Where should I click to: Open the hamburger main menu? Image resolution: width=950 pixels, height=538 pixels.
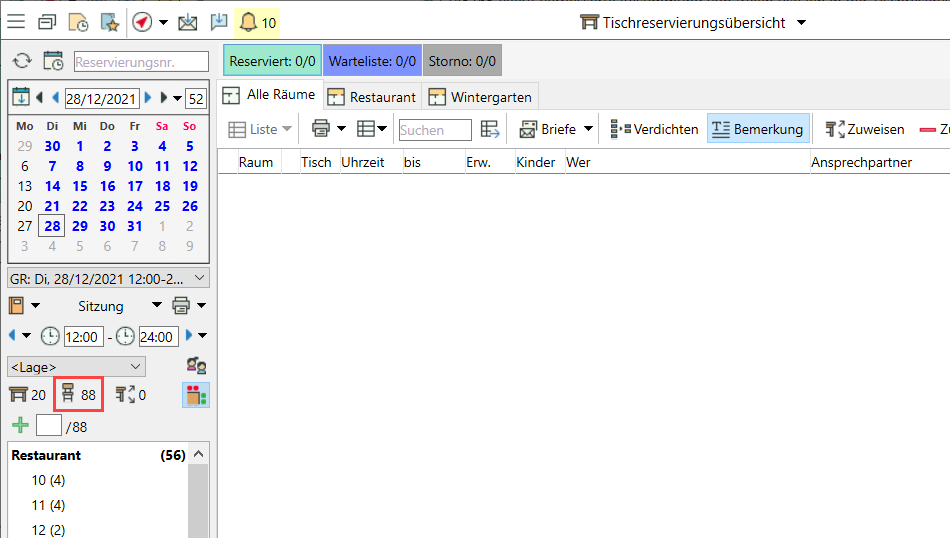16,22
